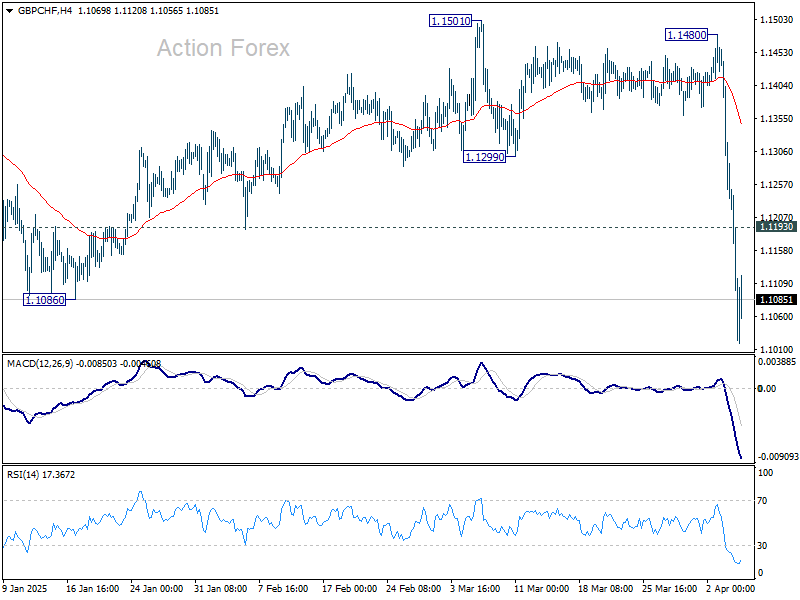Click the 7 Feb 16:00 date label

tap(283, 588)
